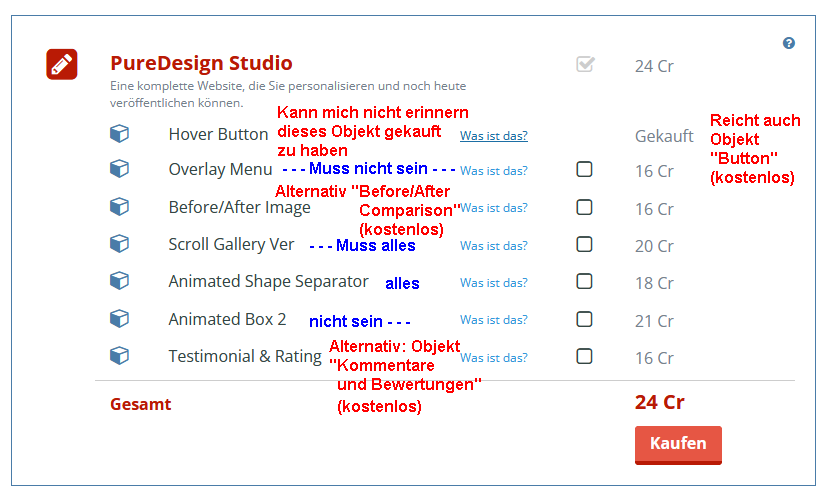Click the cube icon beside Testimonial & Rating
Screen dimensions: 823x501
pyautogui.click(x=120, y=356)
